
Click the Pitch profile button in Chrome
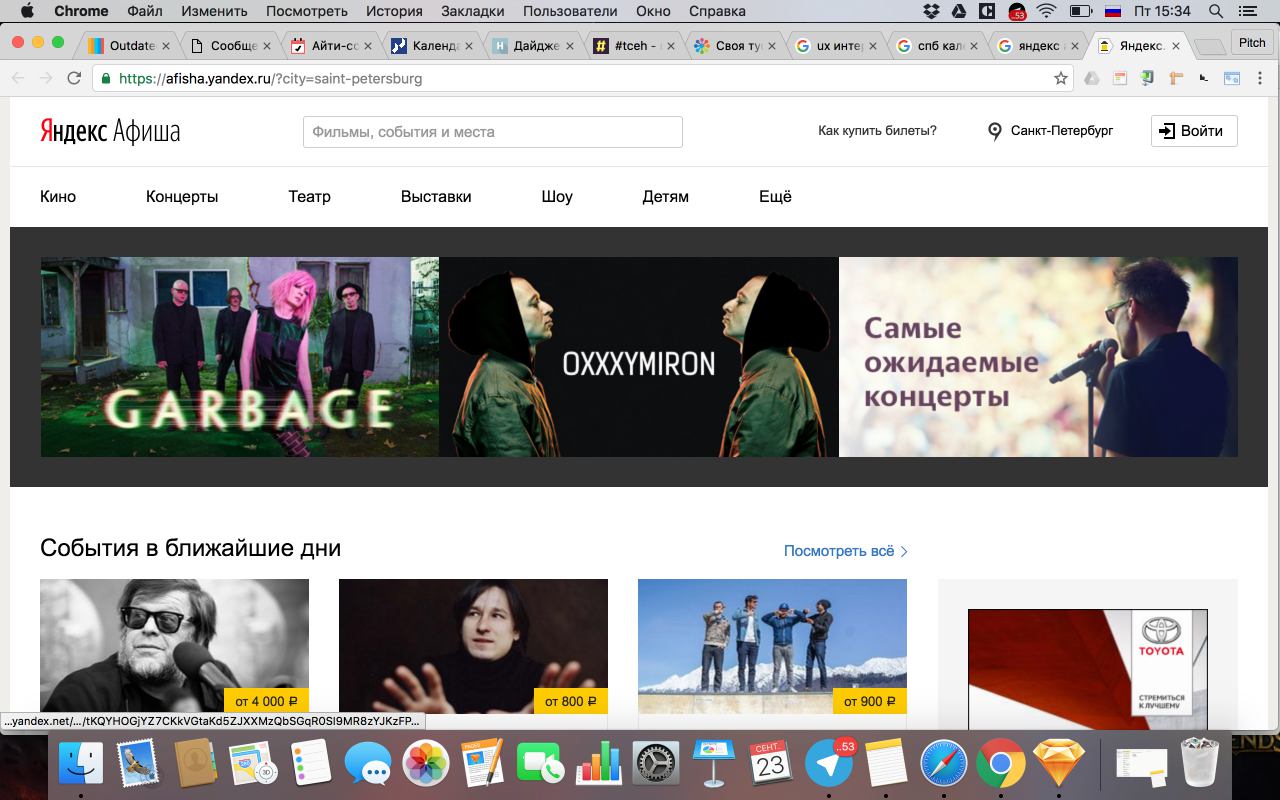(1252, 42)
